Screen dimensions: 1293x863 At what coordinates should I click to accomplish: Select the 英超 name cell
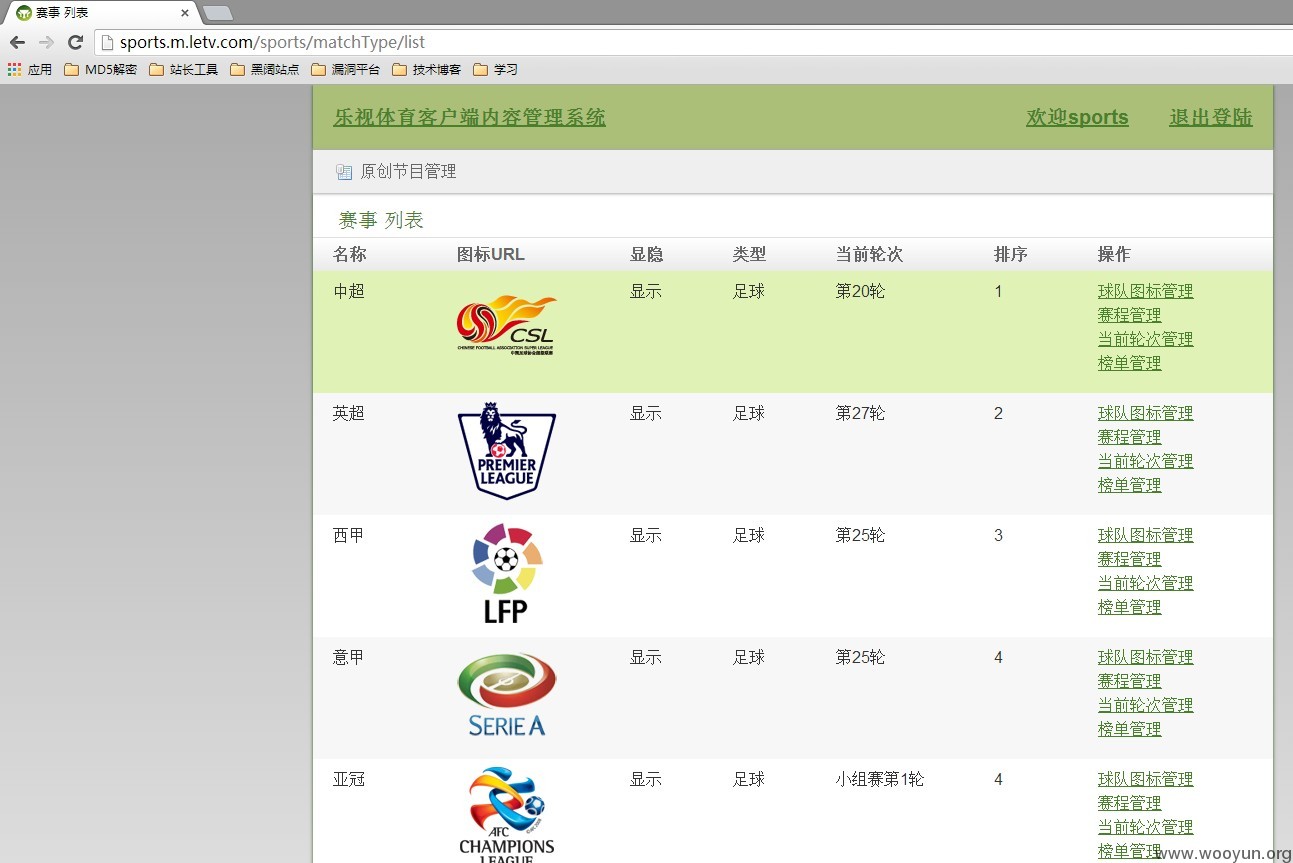tap(349, 413)
